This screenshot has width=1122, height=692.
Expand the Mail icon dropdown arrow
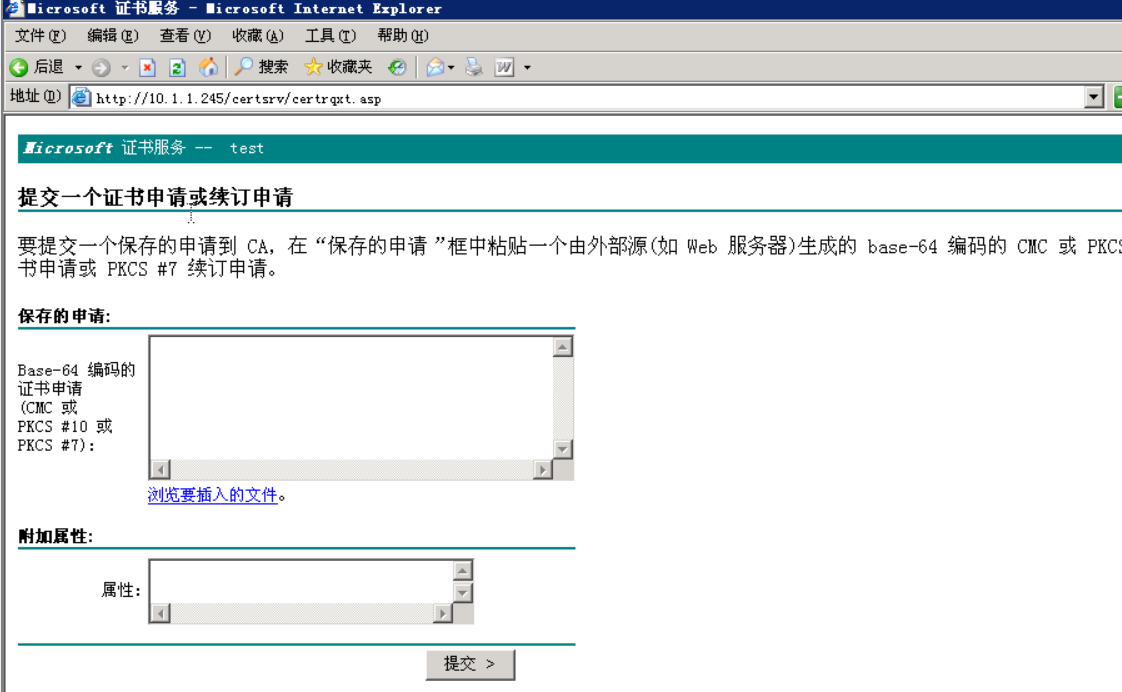click(451, 67)
